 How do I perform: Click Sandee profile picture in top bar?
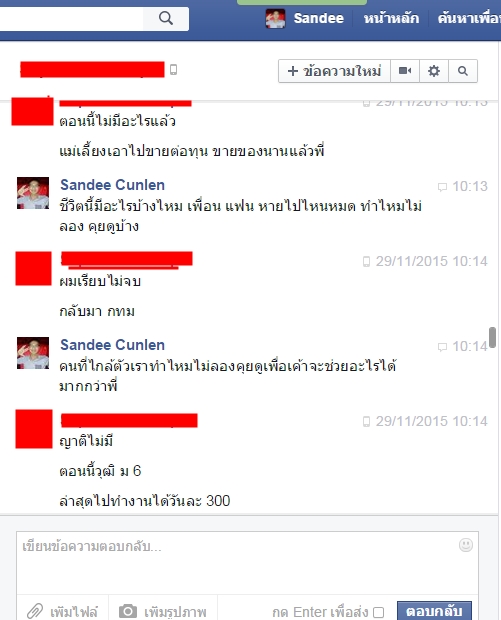(x=275, y=19)
